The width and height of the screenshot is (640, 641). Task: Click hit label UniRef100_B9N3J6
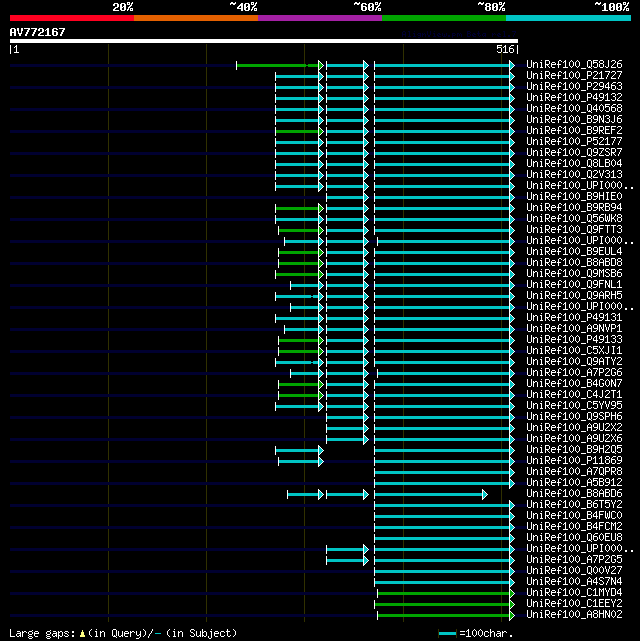[574, 120]
